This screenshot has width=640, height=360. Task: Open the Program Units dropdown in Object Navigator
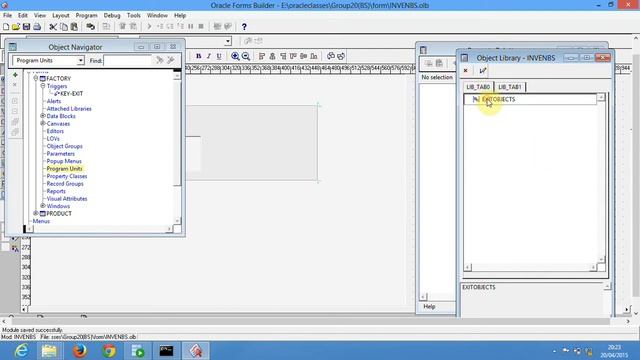pyautogui.click(x=80, y=60)
